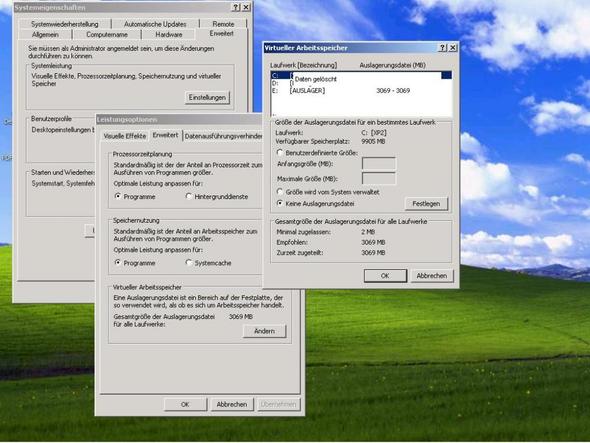The image size is (590, 443).
Task: Choose Hintergrunddienste radio option
Action: click(217, 196)
